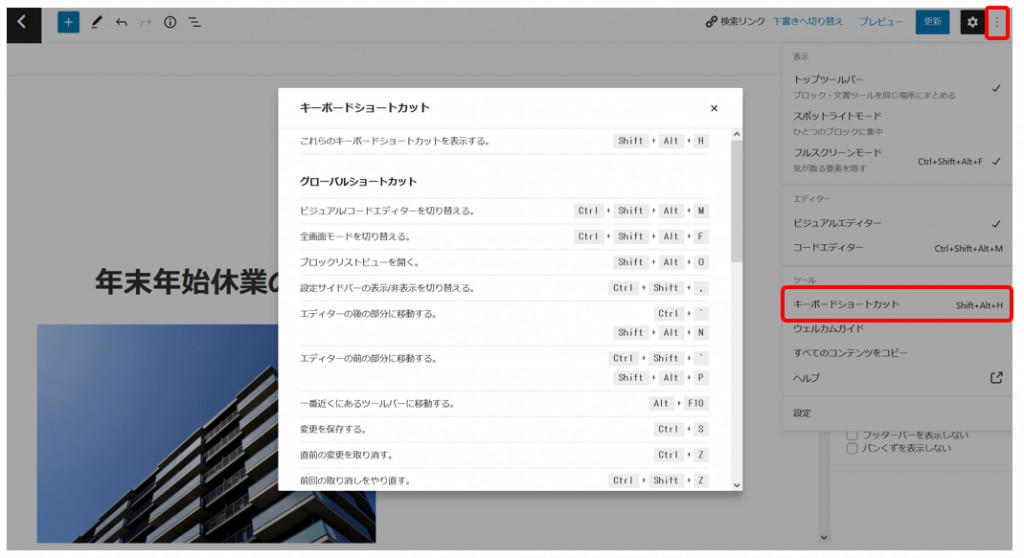Screen dimensions: 1024x558
Task: Click the 更新 update button
Action: pos(932,22)
